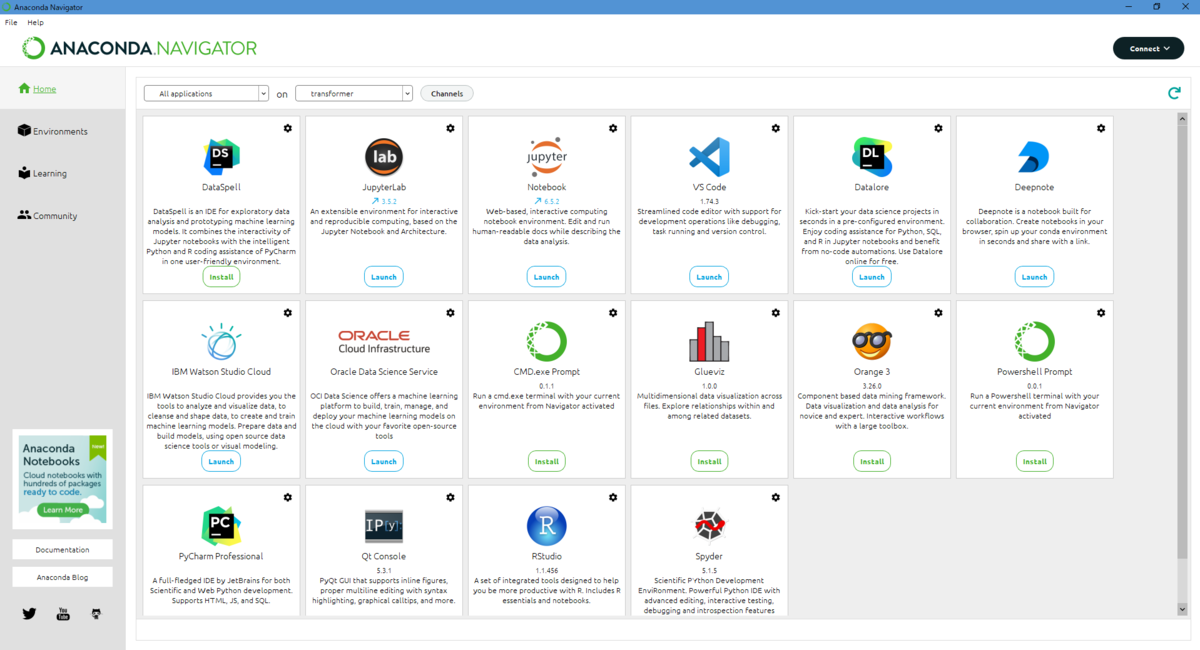Open the File menu
Image resolution: width=1200 pixels, height=650 pixels.
click(11, 22)
